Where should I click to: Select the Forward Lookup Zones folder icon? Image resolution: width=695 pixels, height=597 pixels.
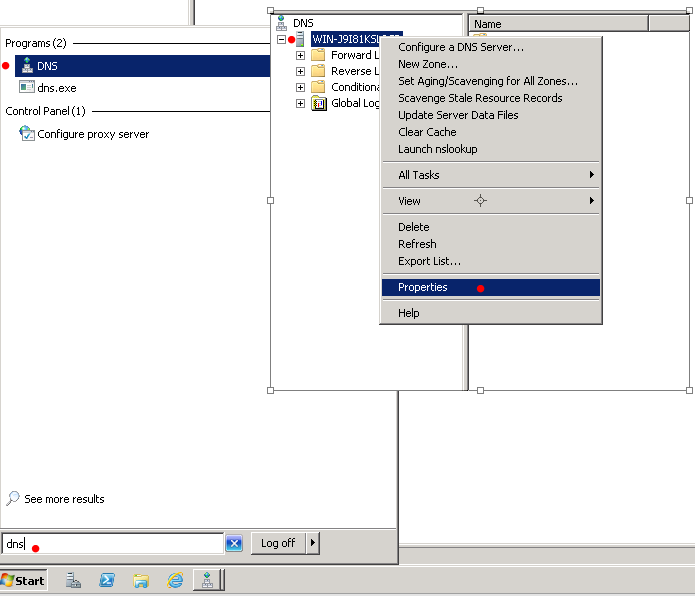click(318, 55)
